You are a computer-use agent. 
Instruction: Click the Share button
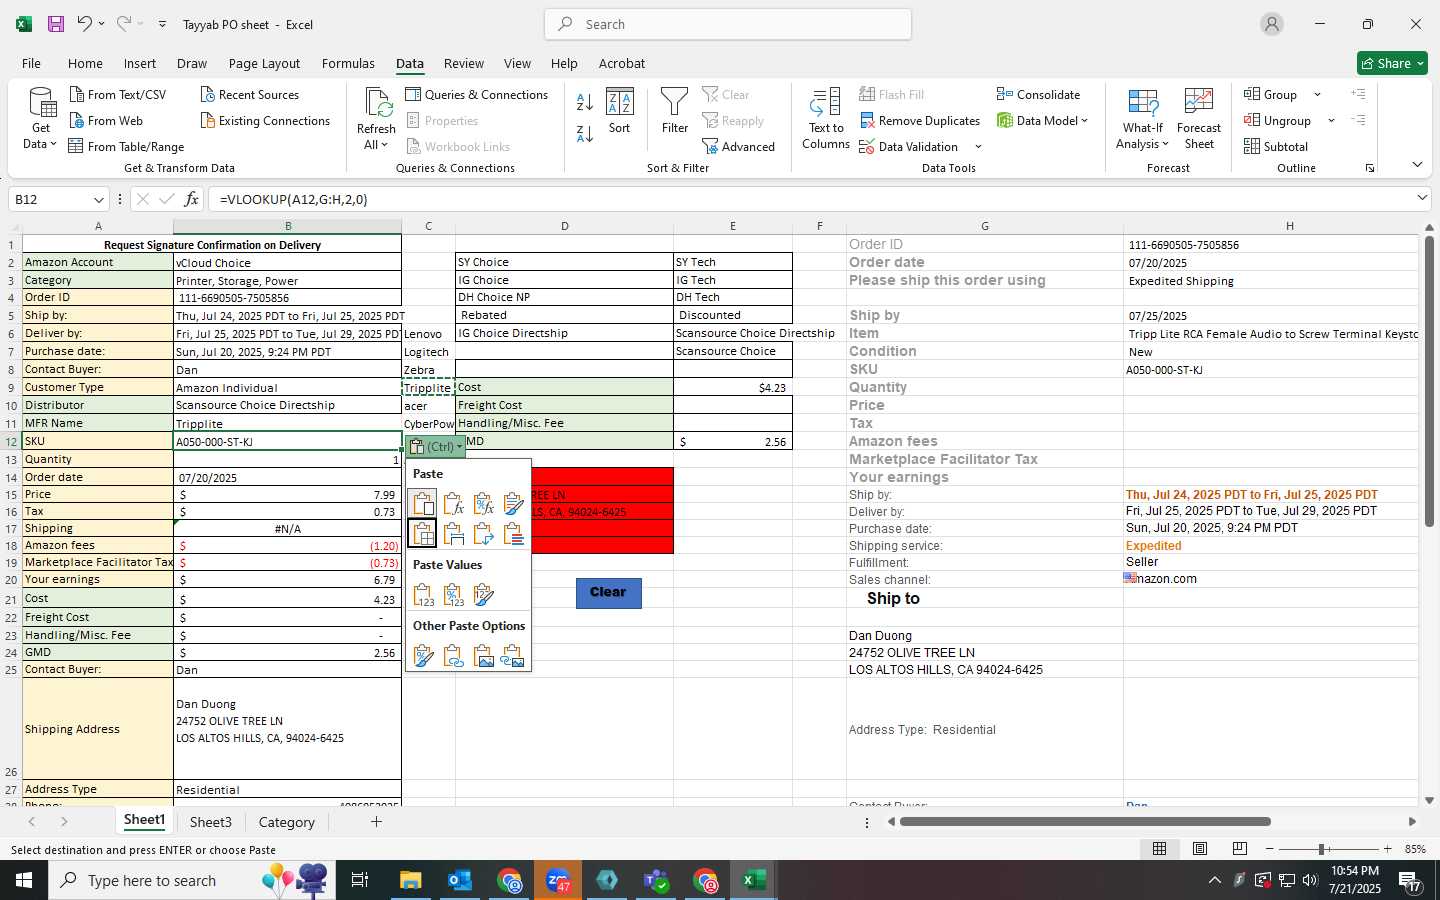click(1392, 63)
